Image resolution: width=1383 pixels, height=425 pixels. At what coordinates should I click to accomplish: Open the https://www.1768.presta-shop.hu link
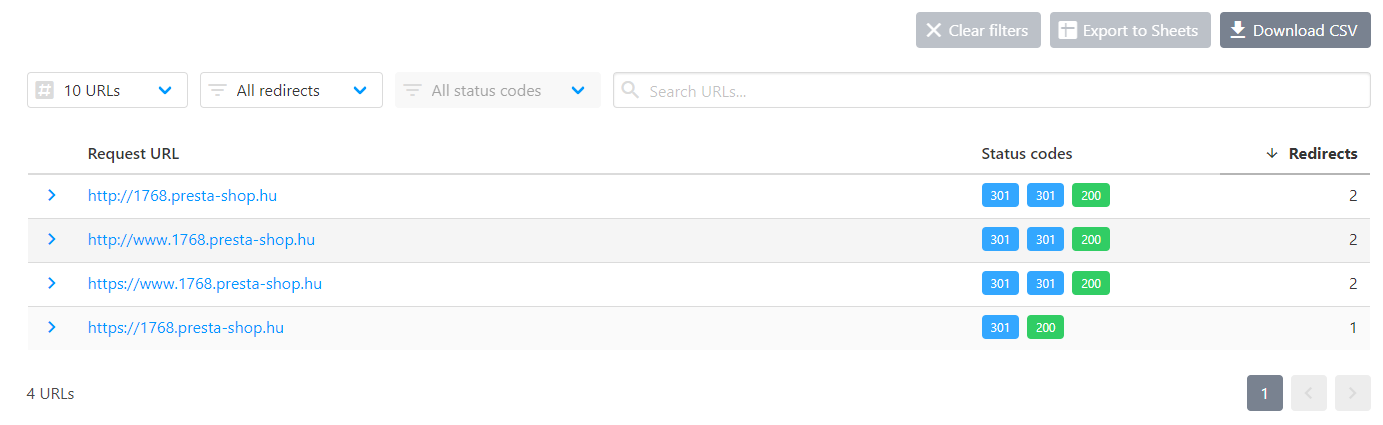(205, 284)
